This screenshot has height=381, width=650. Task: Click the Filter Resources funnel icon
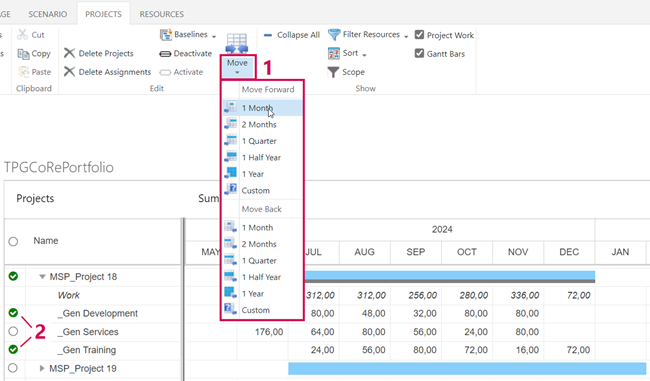click(x=334, y=35)
